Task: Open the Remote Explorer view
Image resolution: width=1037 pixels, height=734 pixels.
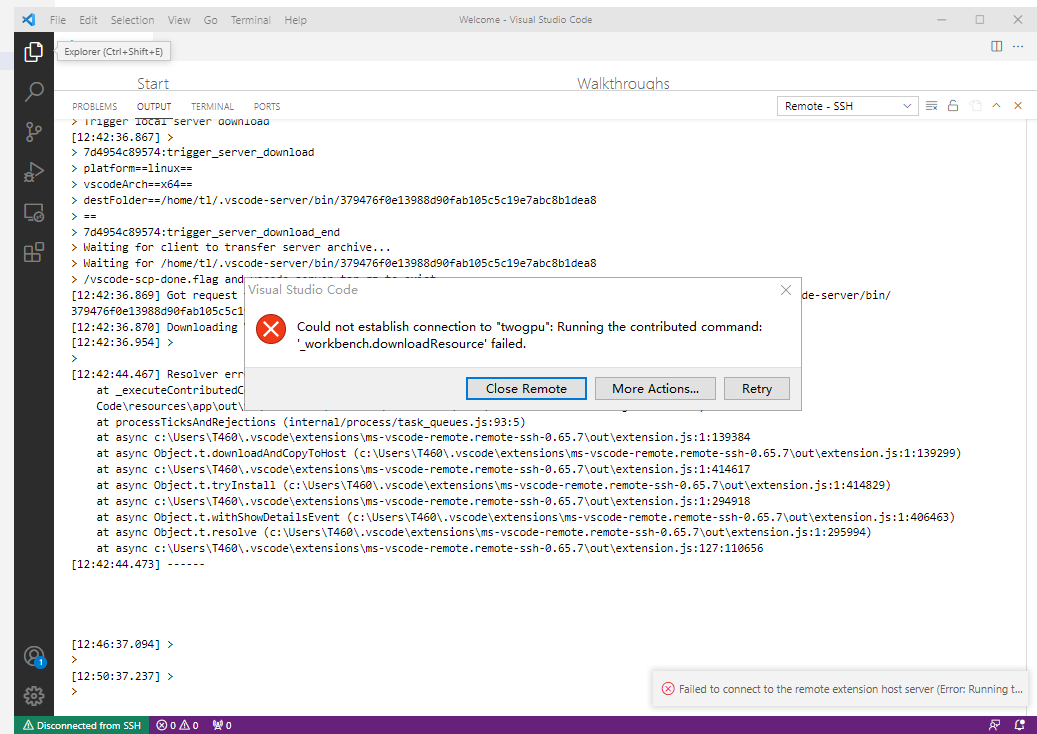Action: pyautogui.click(x=33, y=212)
